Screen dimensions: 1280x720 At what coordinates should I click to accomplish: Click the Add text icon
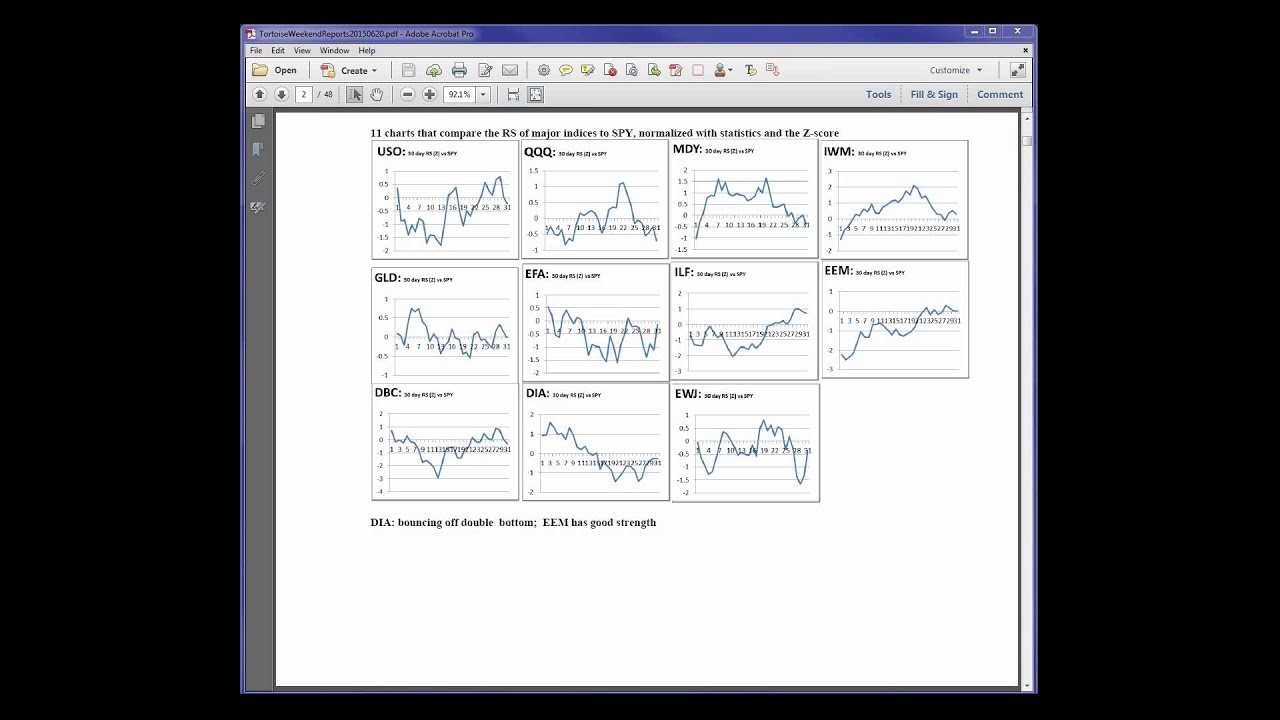(x=751, y=70)
